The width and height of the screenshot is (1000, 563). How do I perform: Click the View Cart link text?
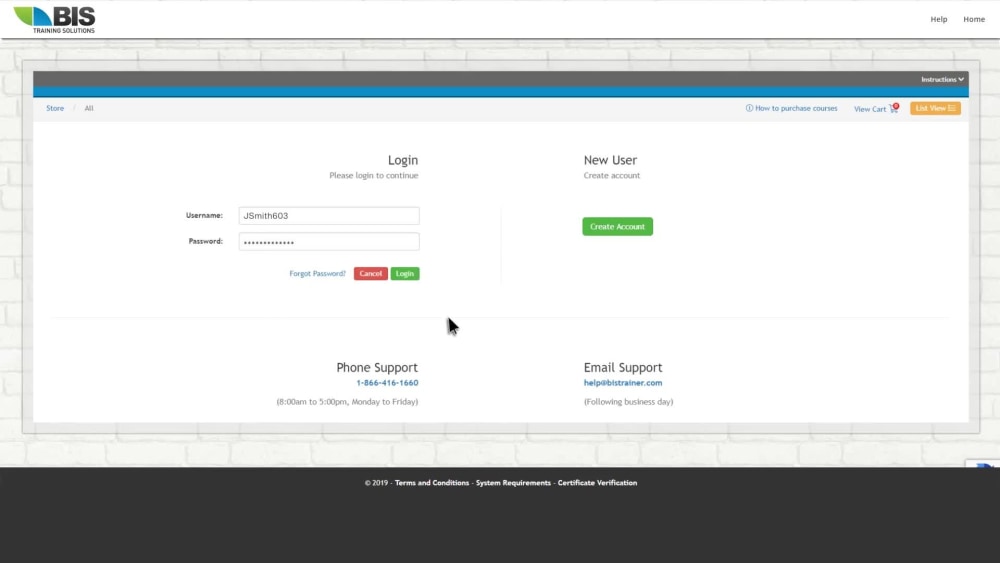coord(870,109)
